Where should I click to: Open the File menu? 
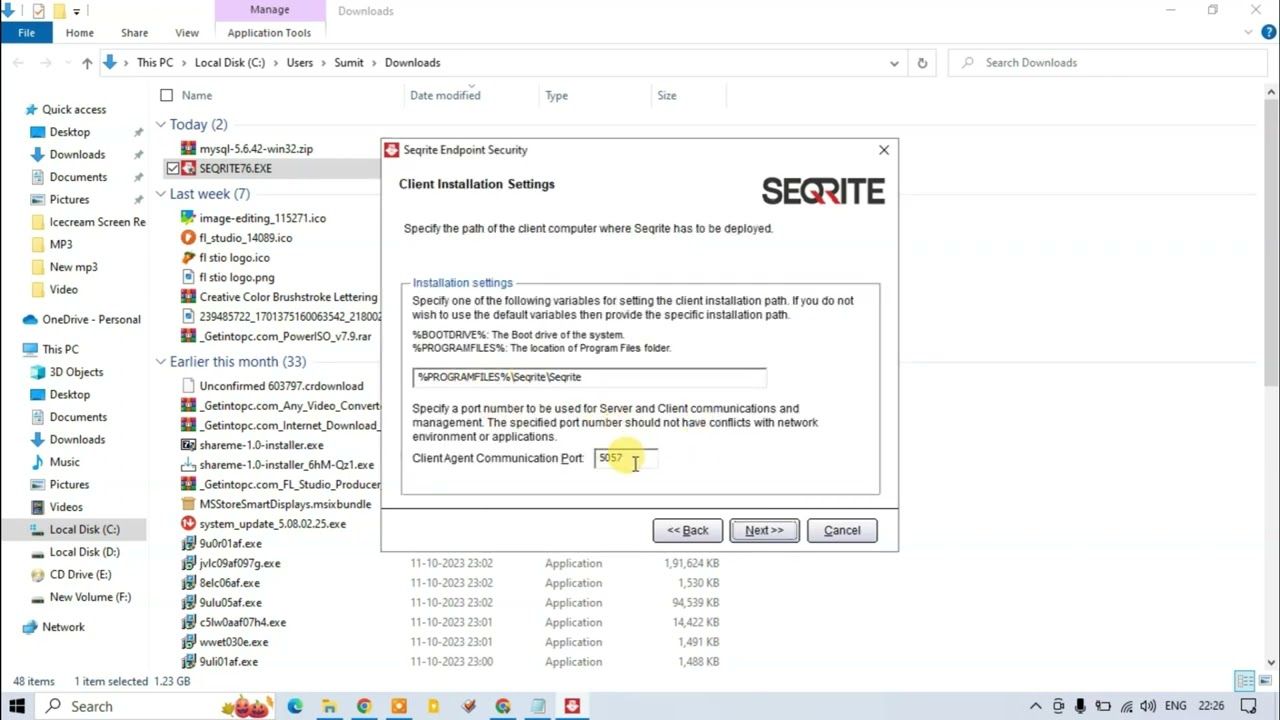click(26, 33)
